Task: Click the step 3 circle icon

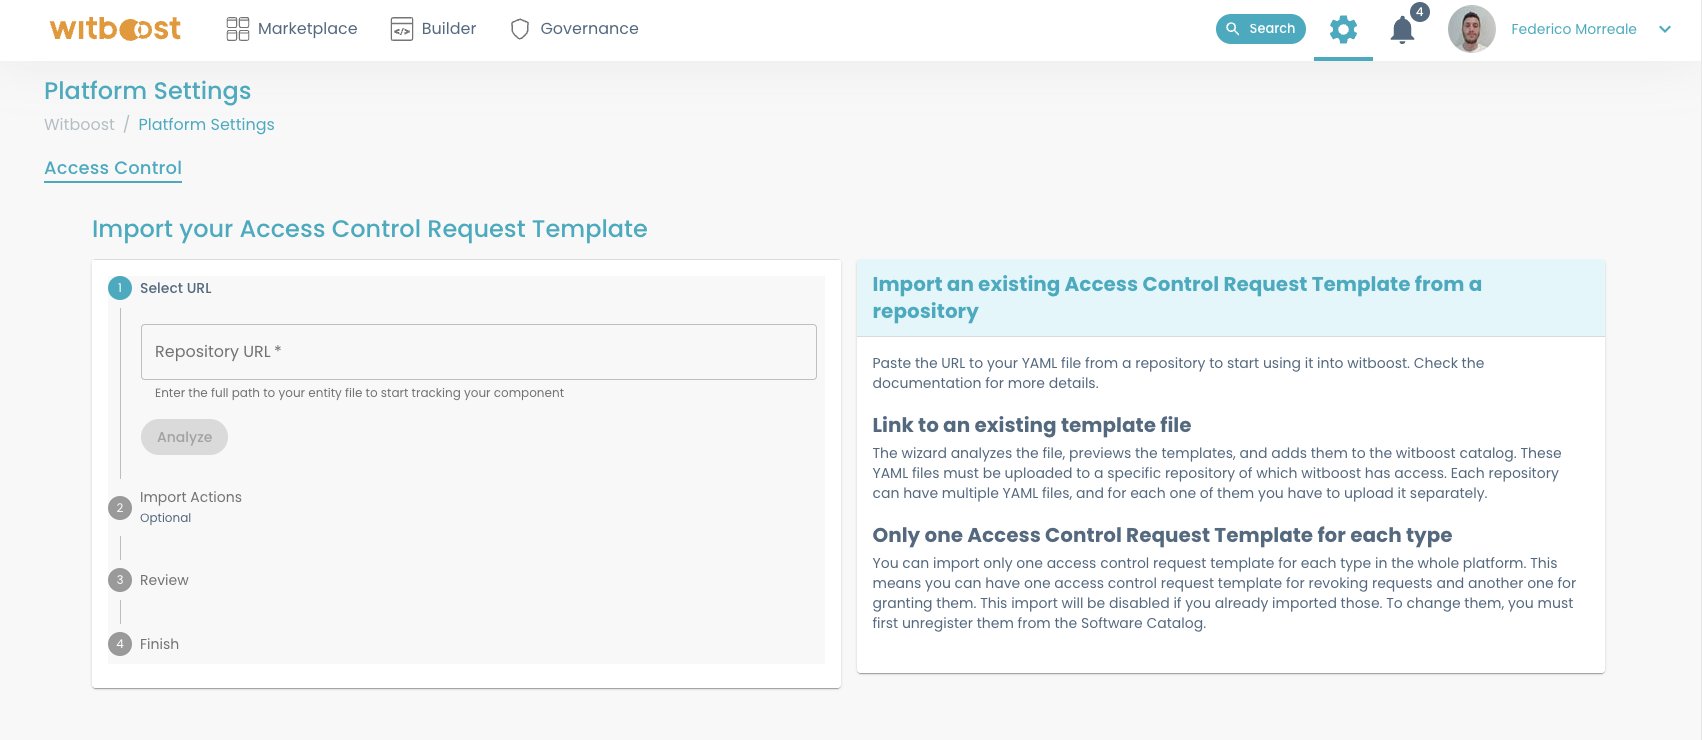Action: 120,580
